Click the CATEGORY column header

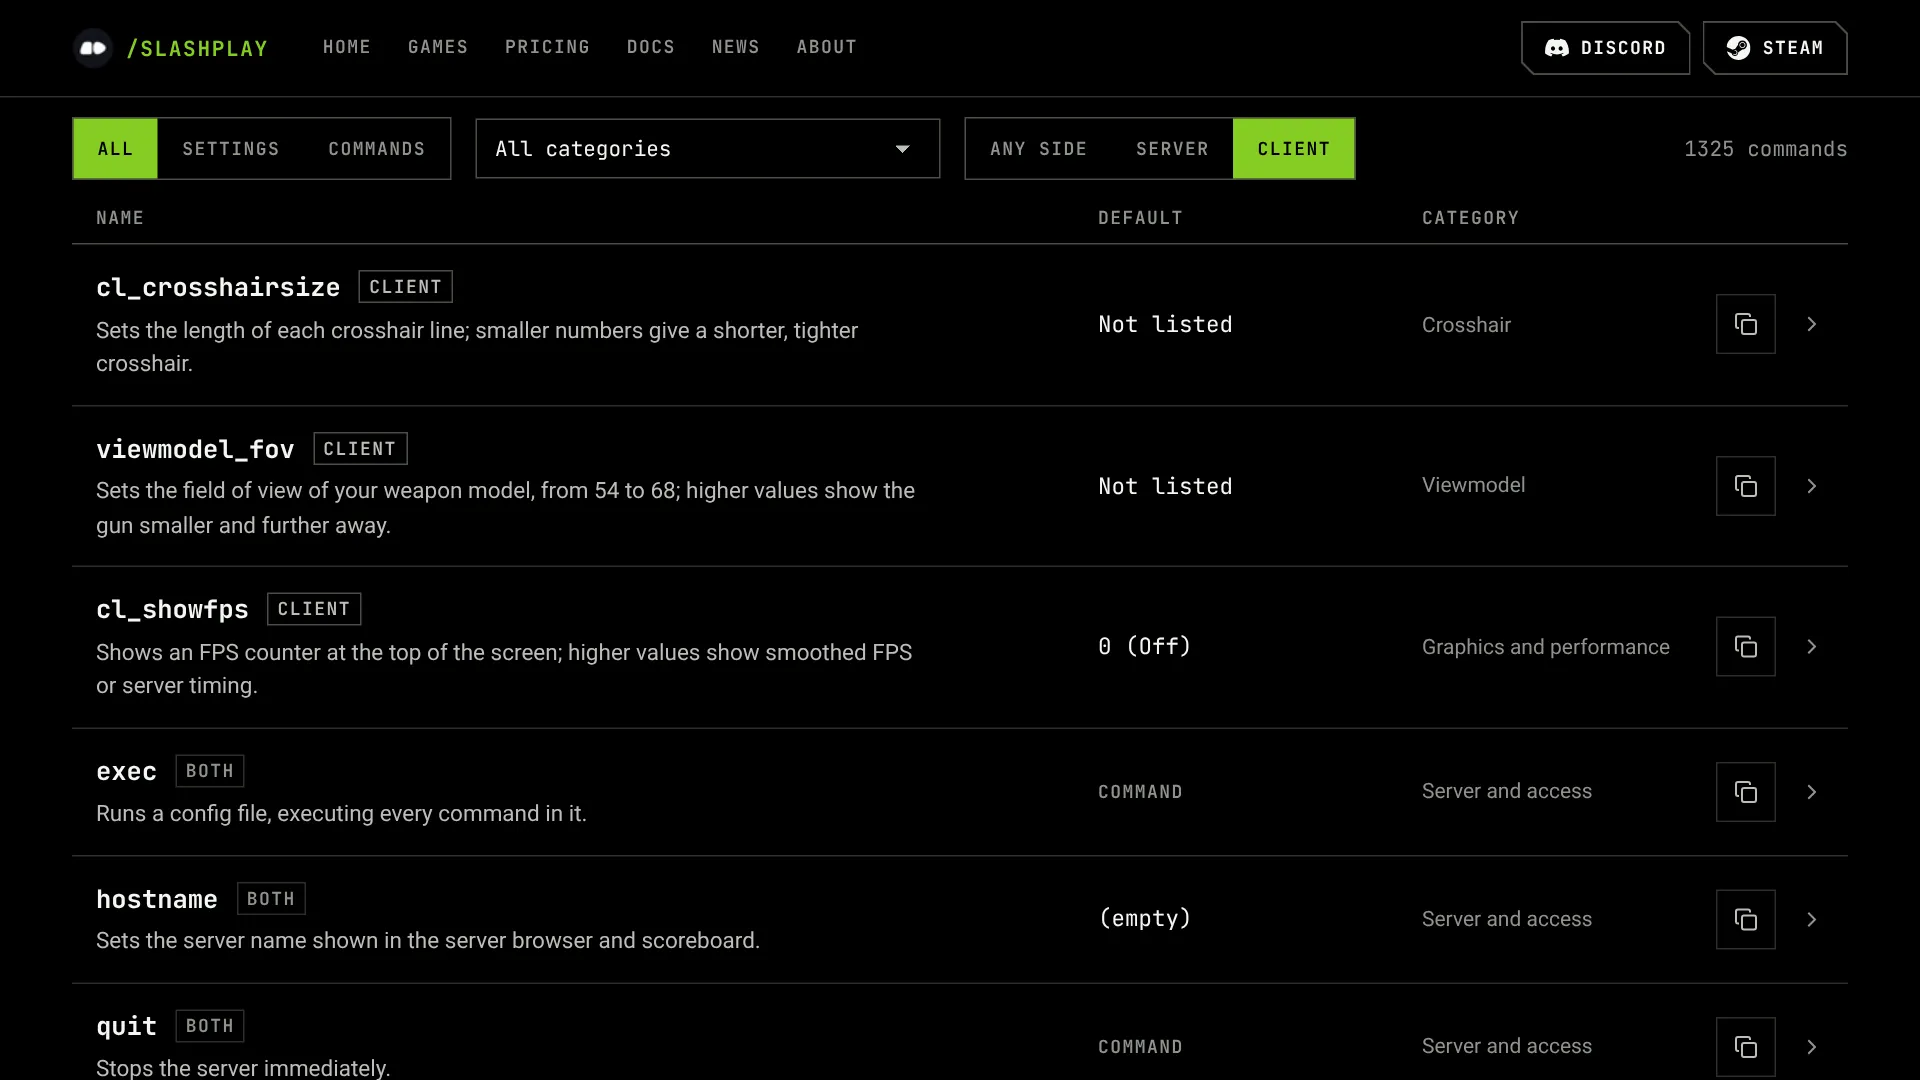[x=1470, y=218]
